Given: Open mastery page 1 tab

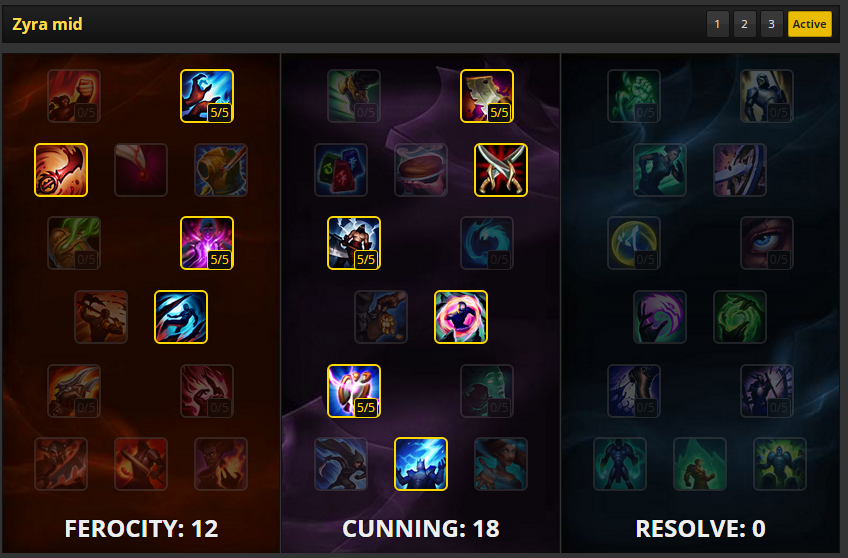Looking at the screenshot, I should pyautogui.click(x=718, y=24).
